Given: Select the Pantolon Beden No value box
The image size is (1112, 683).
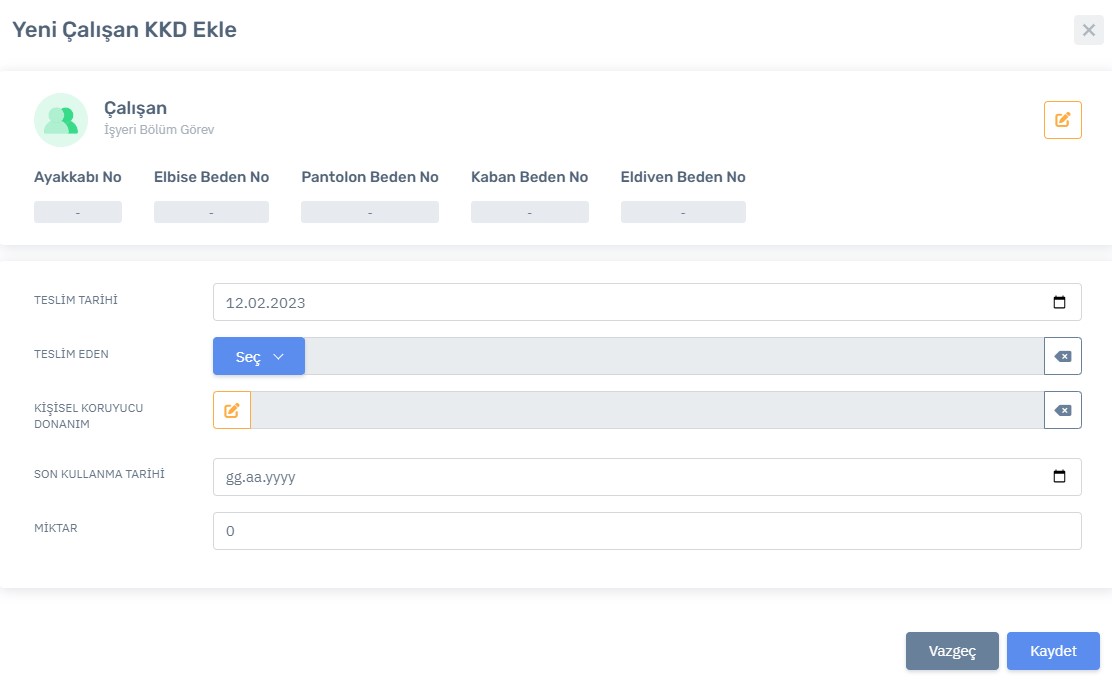Looking at the screenshot, I should pos(370,212).
